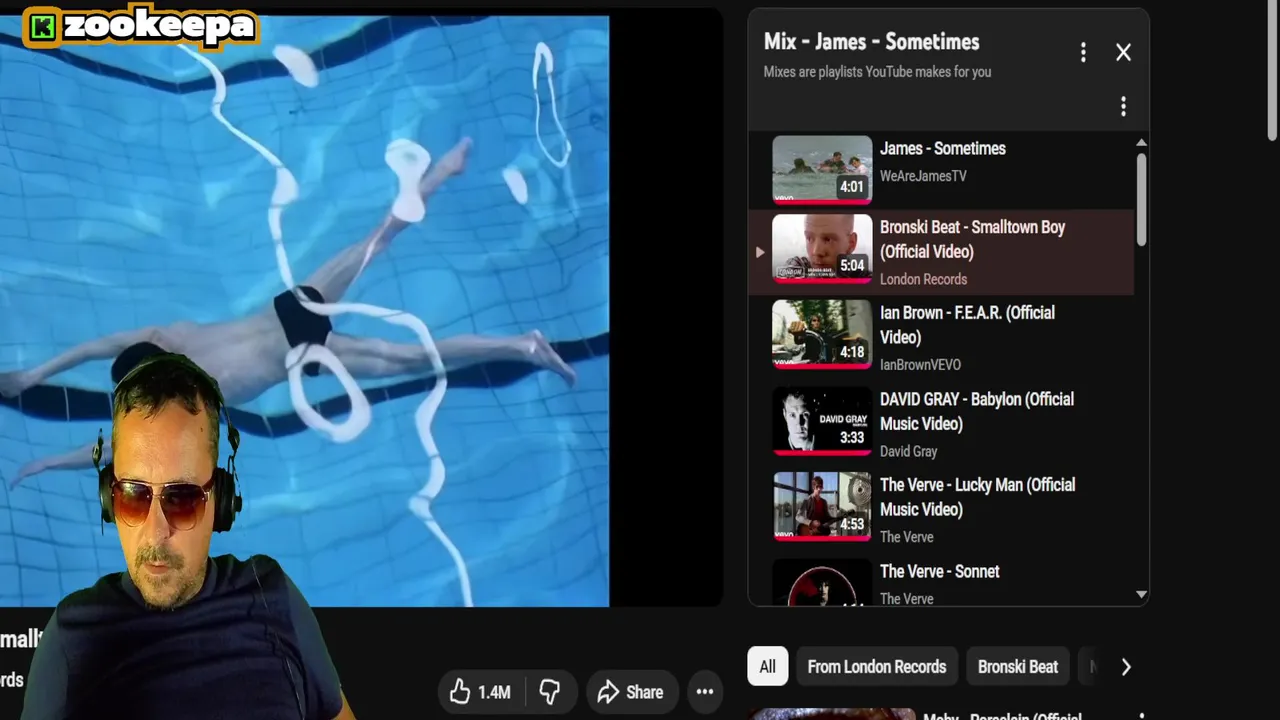Select From London Records filter chip
Viewport: 1280px width, 720px height.
(877, 667)
